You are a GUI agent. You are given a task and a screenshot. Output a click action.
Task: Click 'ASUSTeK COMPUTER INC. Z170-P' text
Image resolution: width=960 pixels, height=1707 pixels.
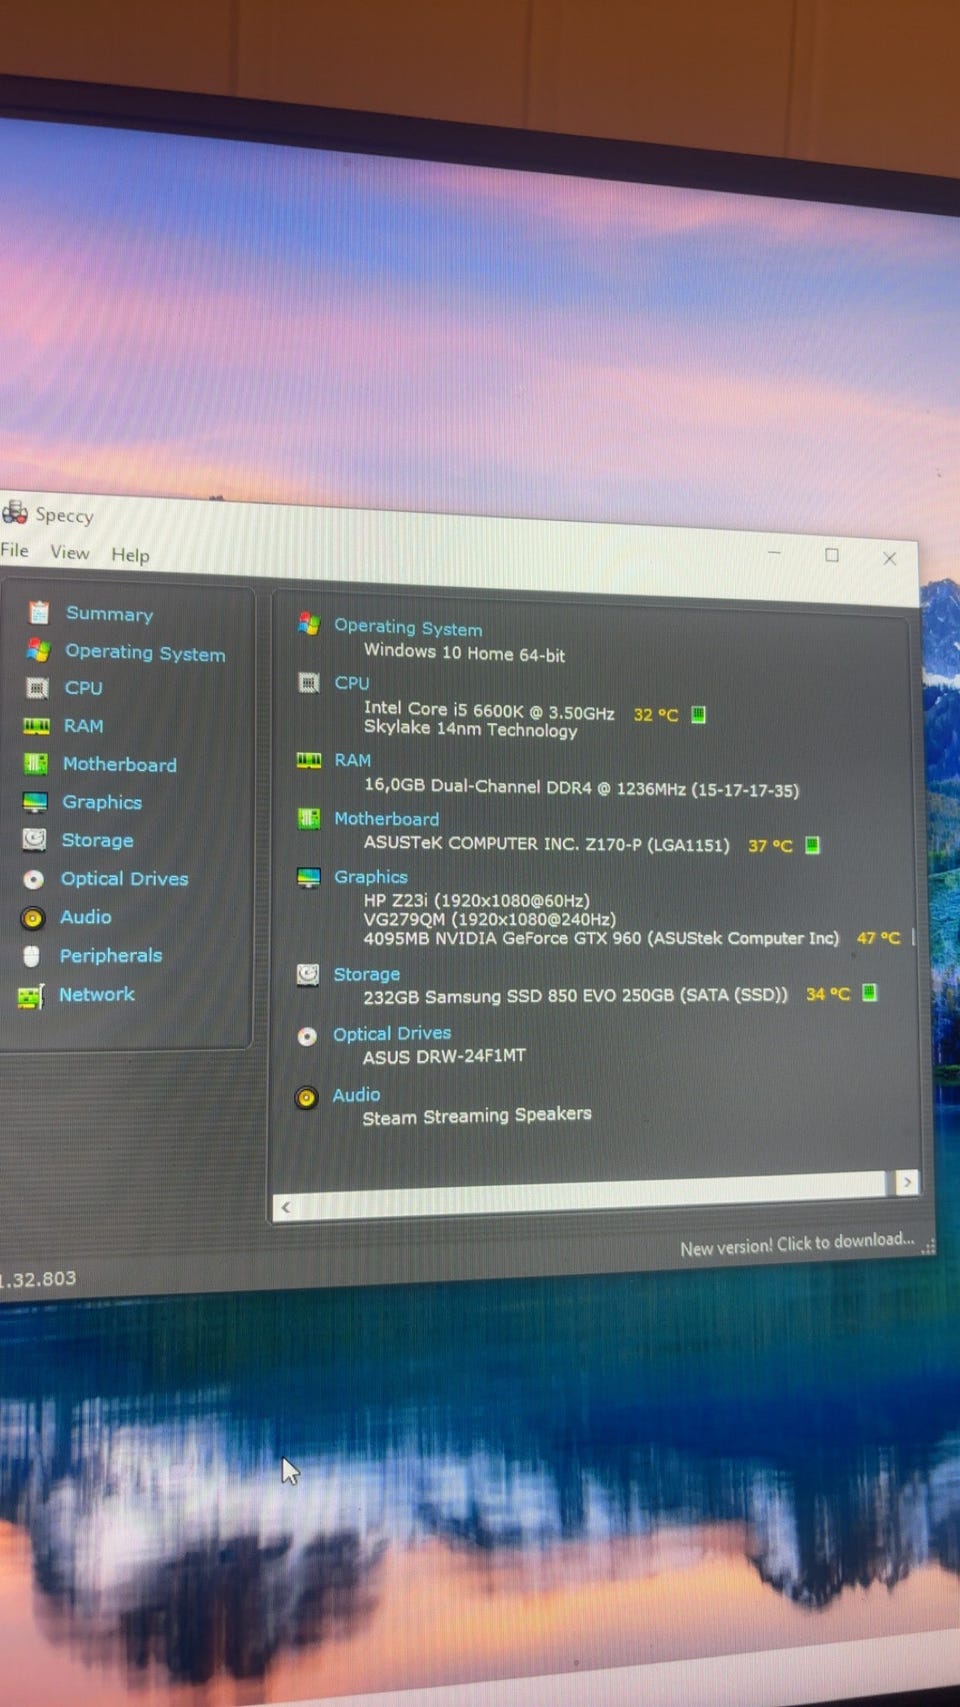pyautogui.click(x=502, y=843)
